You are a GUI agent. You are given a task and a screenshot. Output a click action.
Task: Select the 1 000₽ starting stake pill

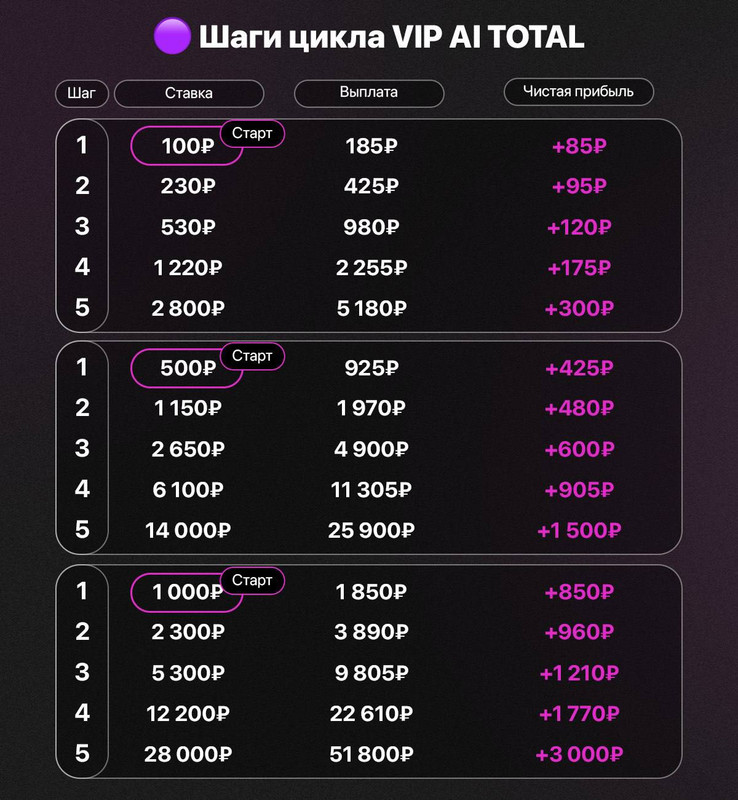click(x=186, y=592)
